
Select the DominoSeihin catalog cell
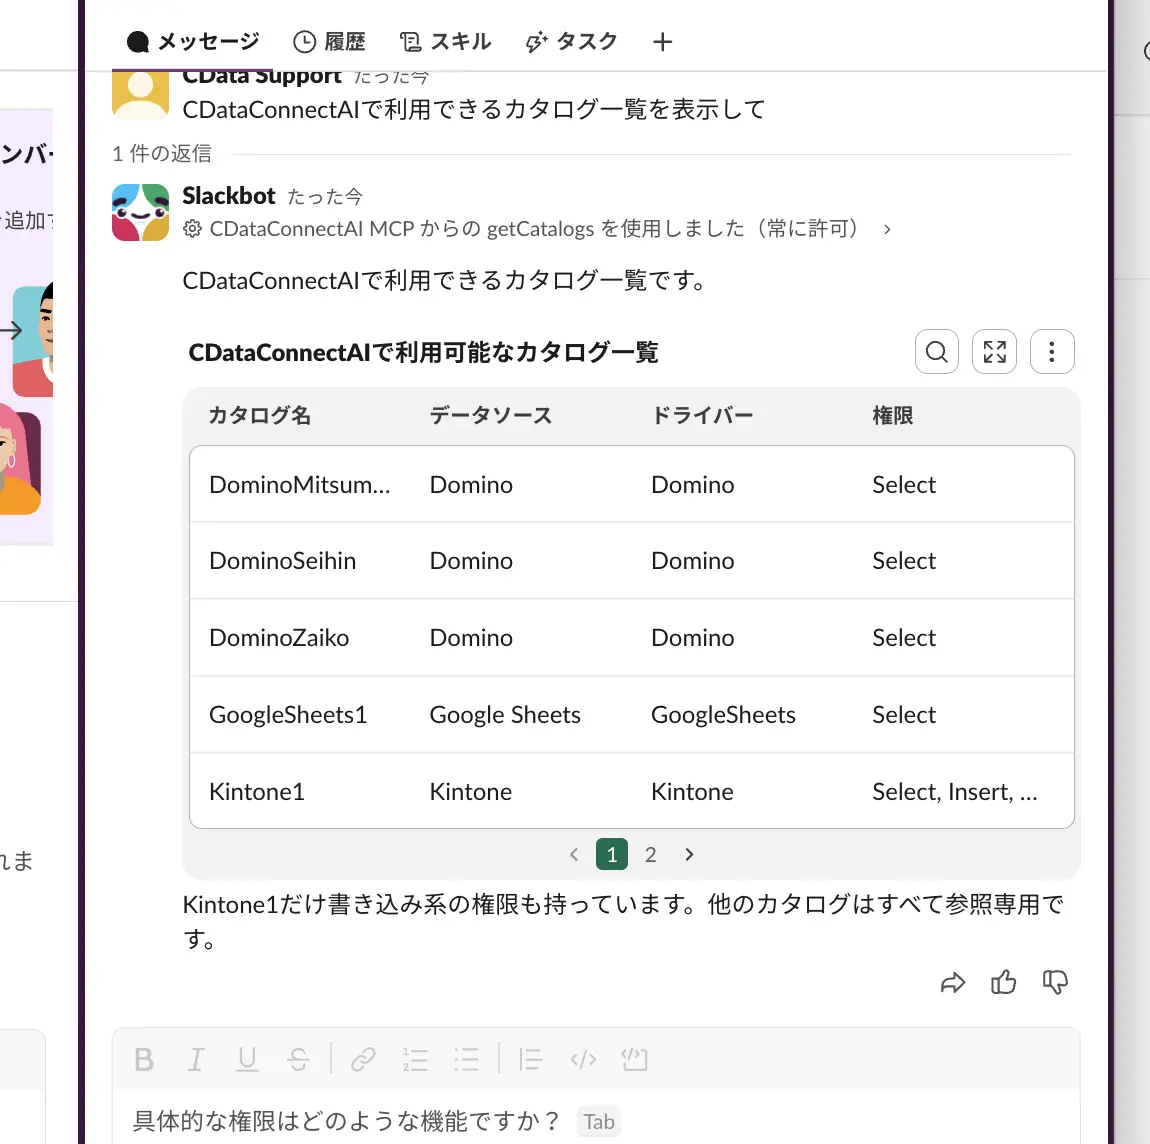(282, 561)
